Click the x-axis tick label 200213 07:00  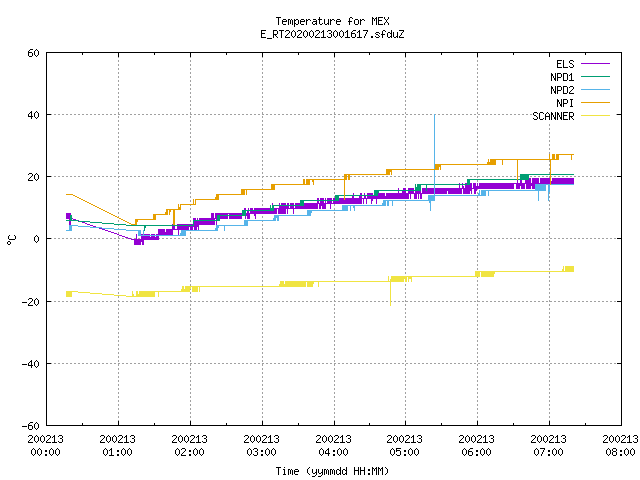point(548,446)
